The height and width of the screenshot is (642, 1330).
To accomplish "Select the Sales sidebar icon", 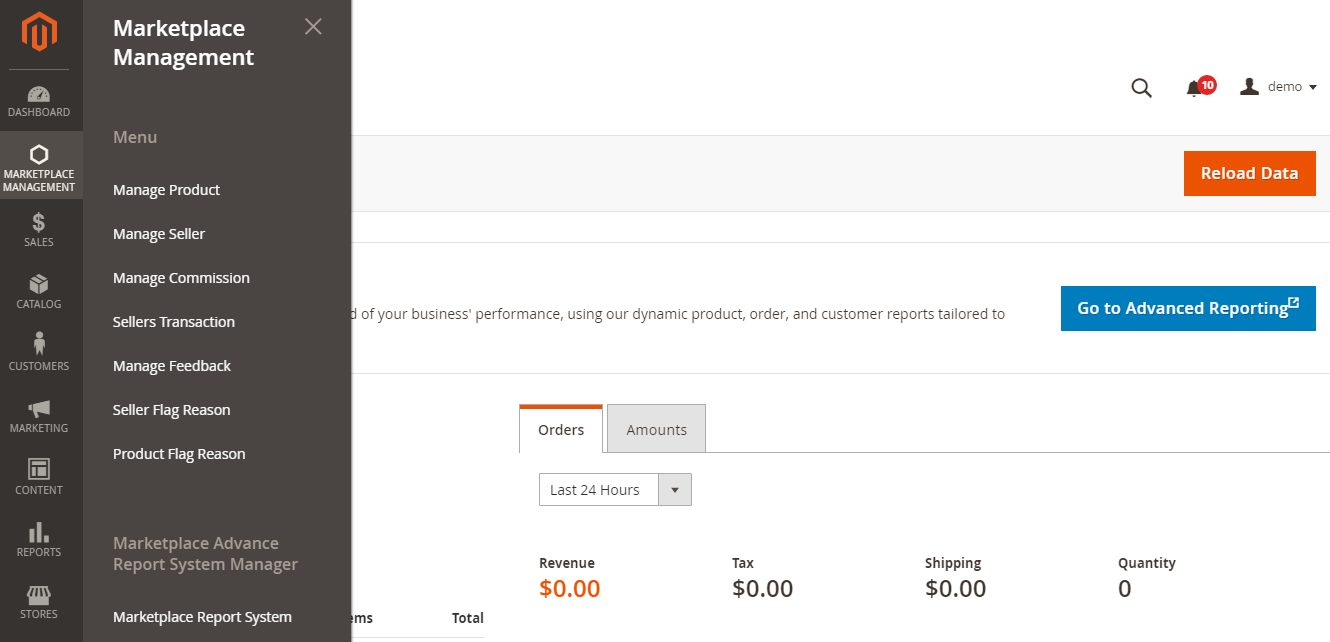I will [x=40, y=230].
